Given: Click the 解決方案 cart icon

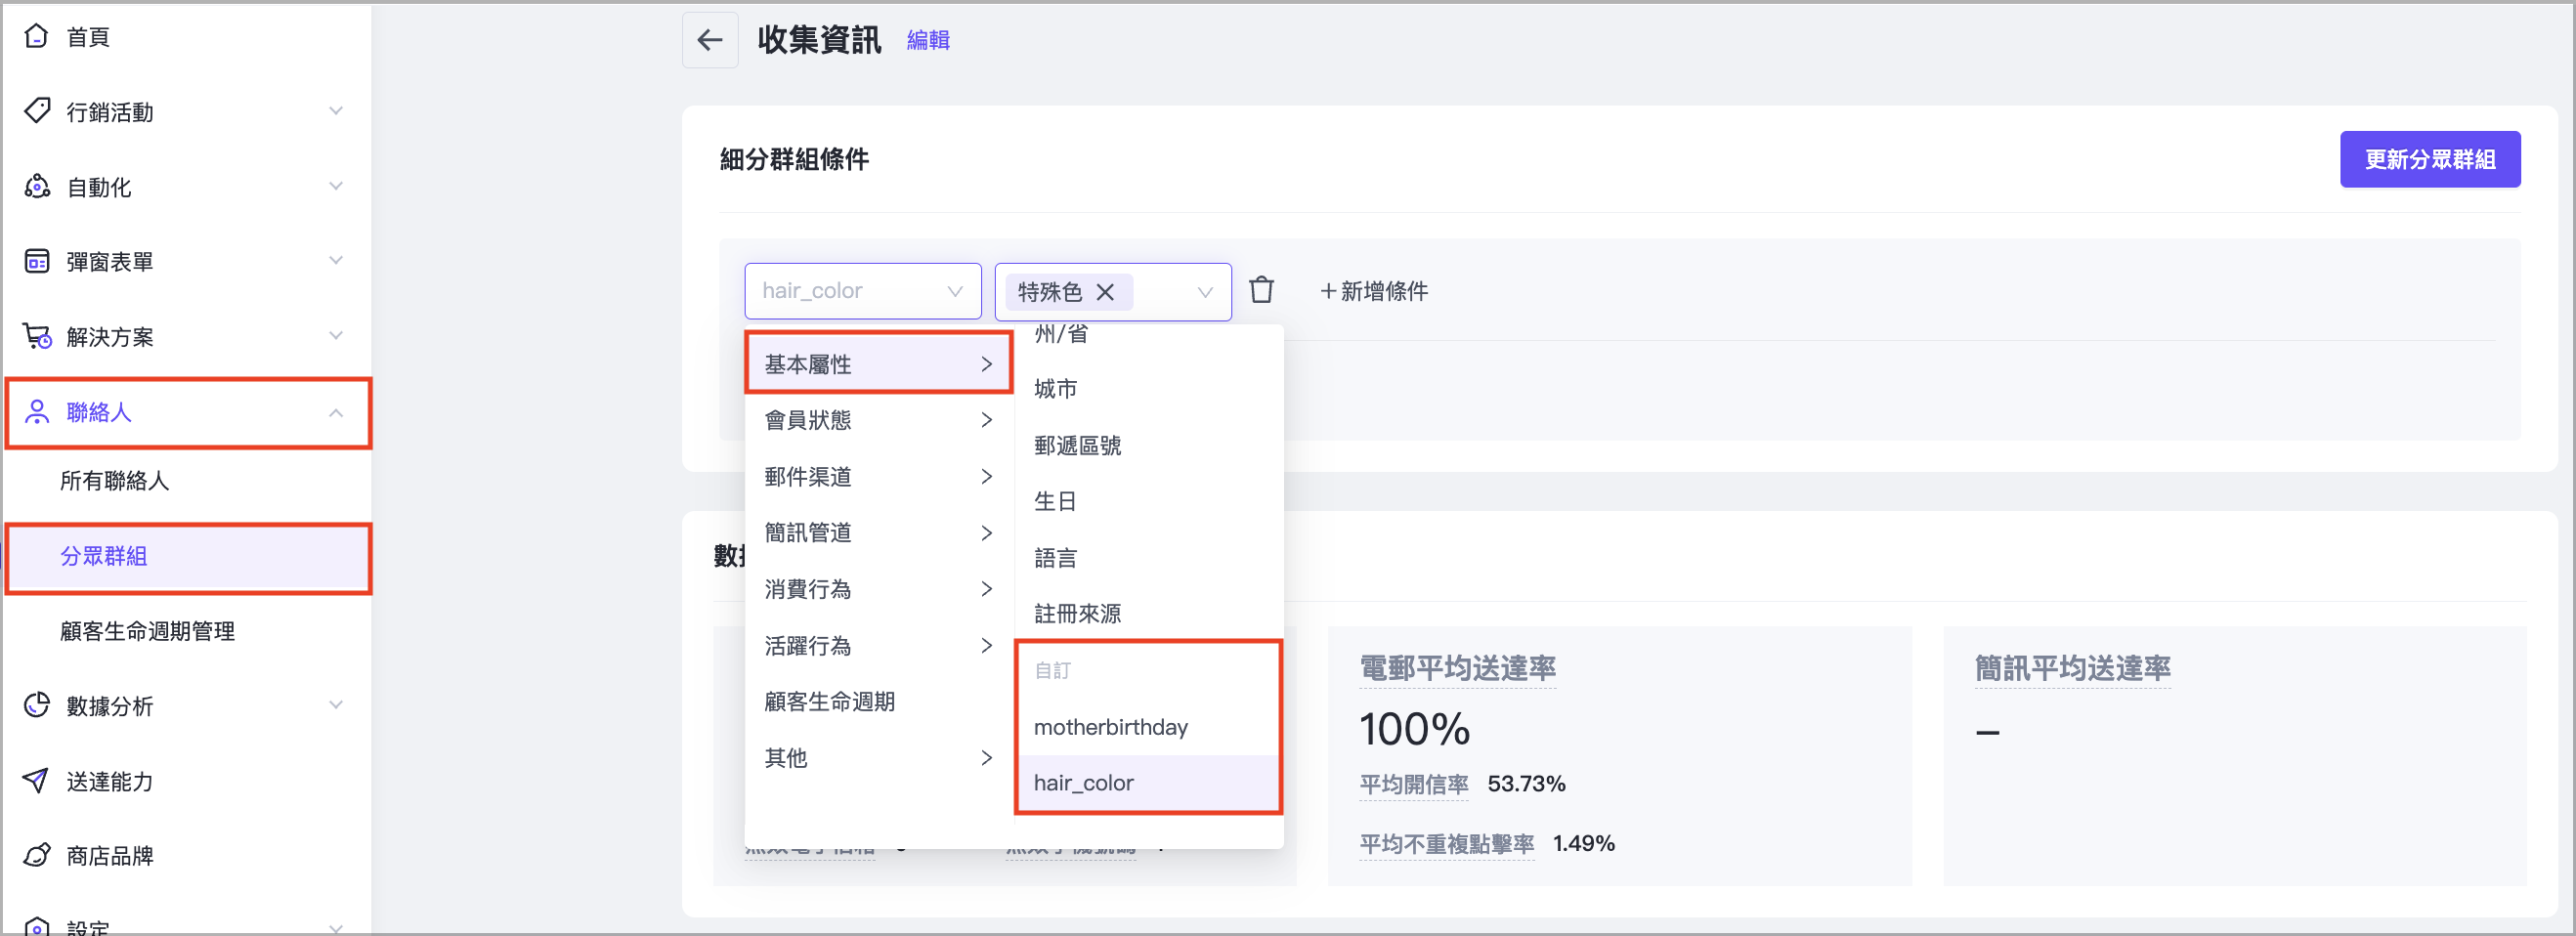Looking at the screenshot, I should click(x=37, y=337).
